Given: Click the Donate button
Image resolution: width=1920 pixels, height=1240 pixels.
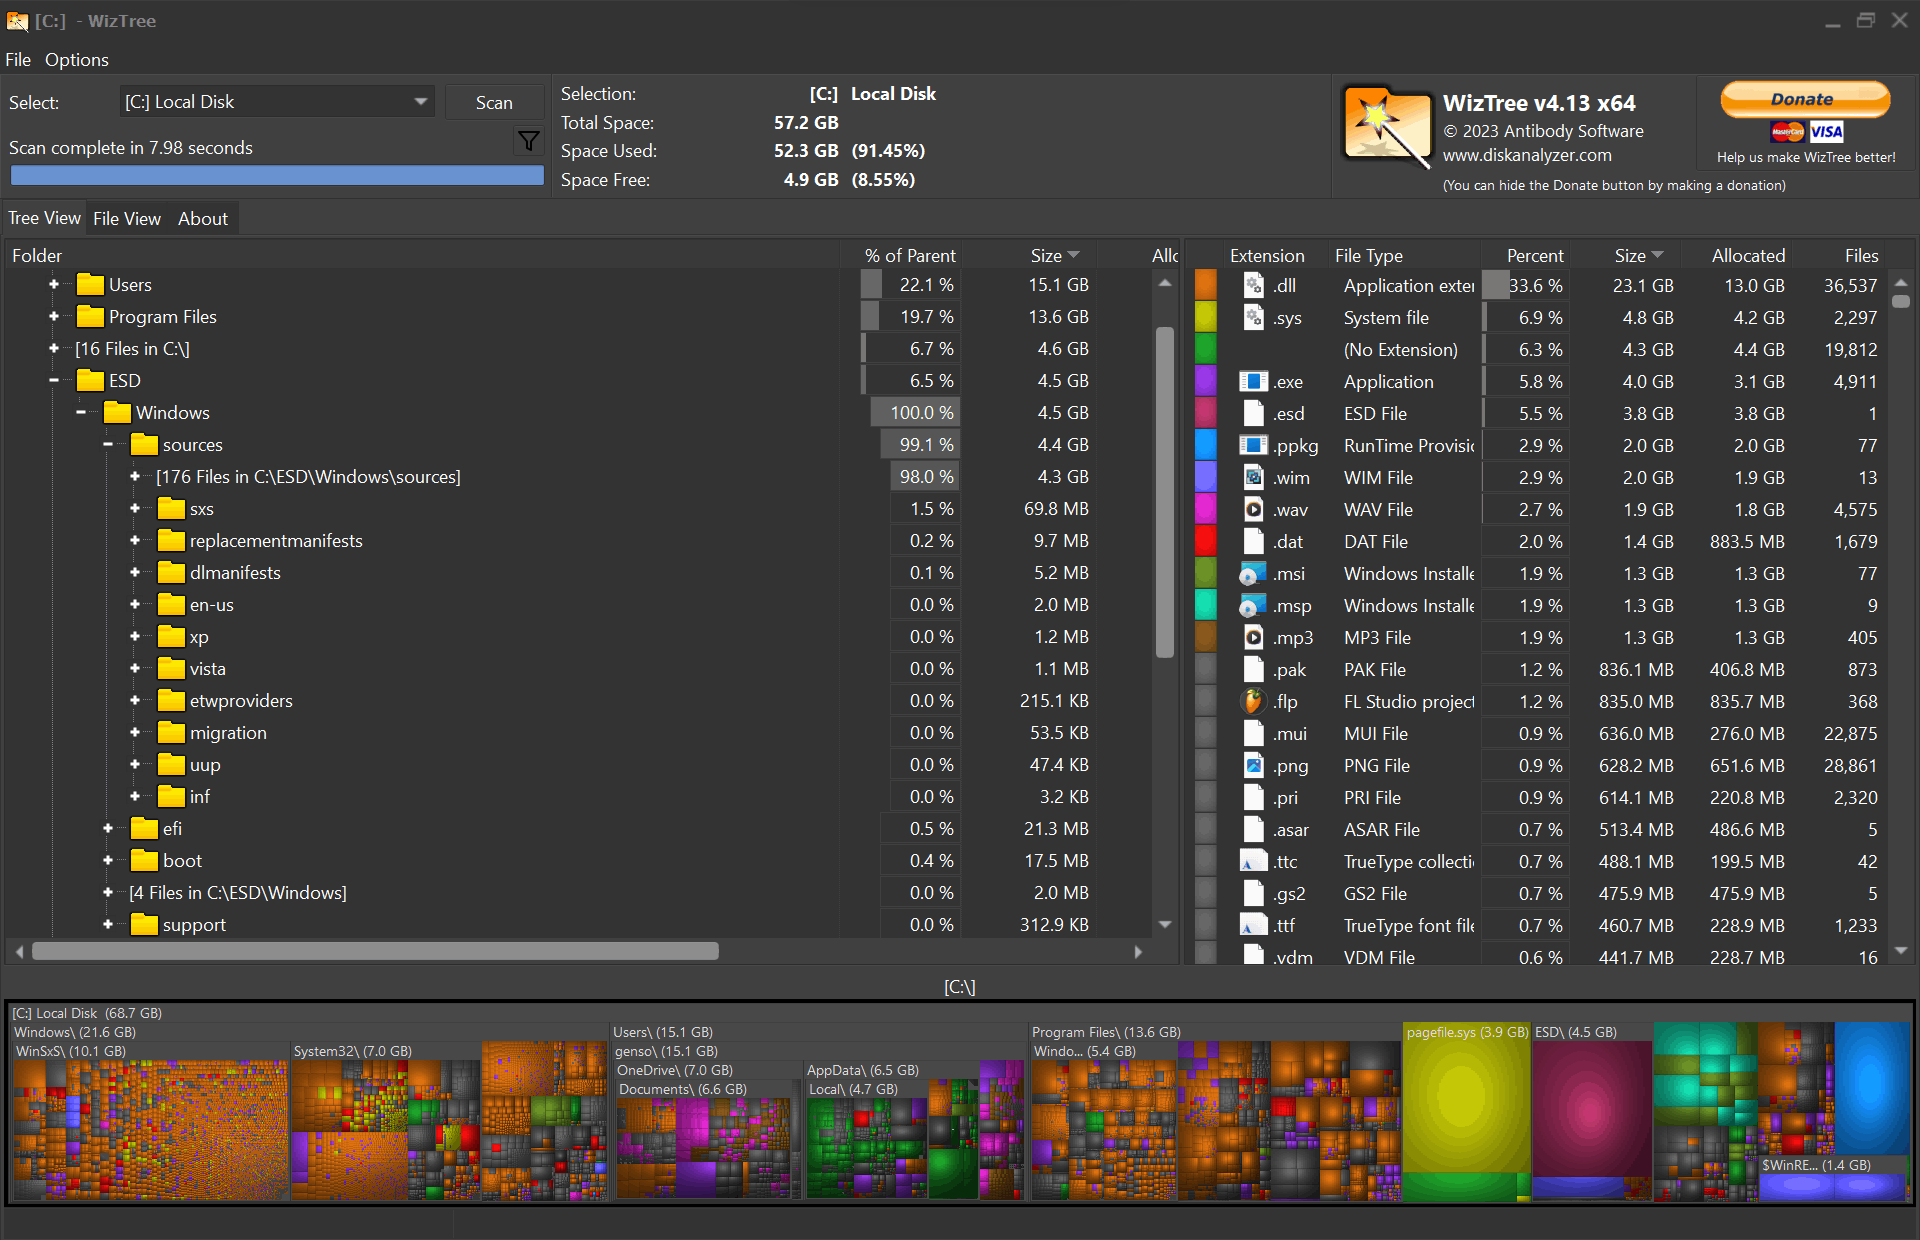Looking at the screenshot, I should (x=1804, y=99).
